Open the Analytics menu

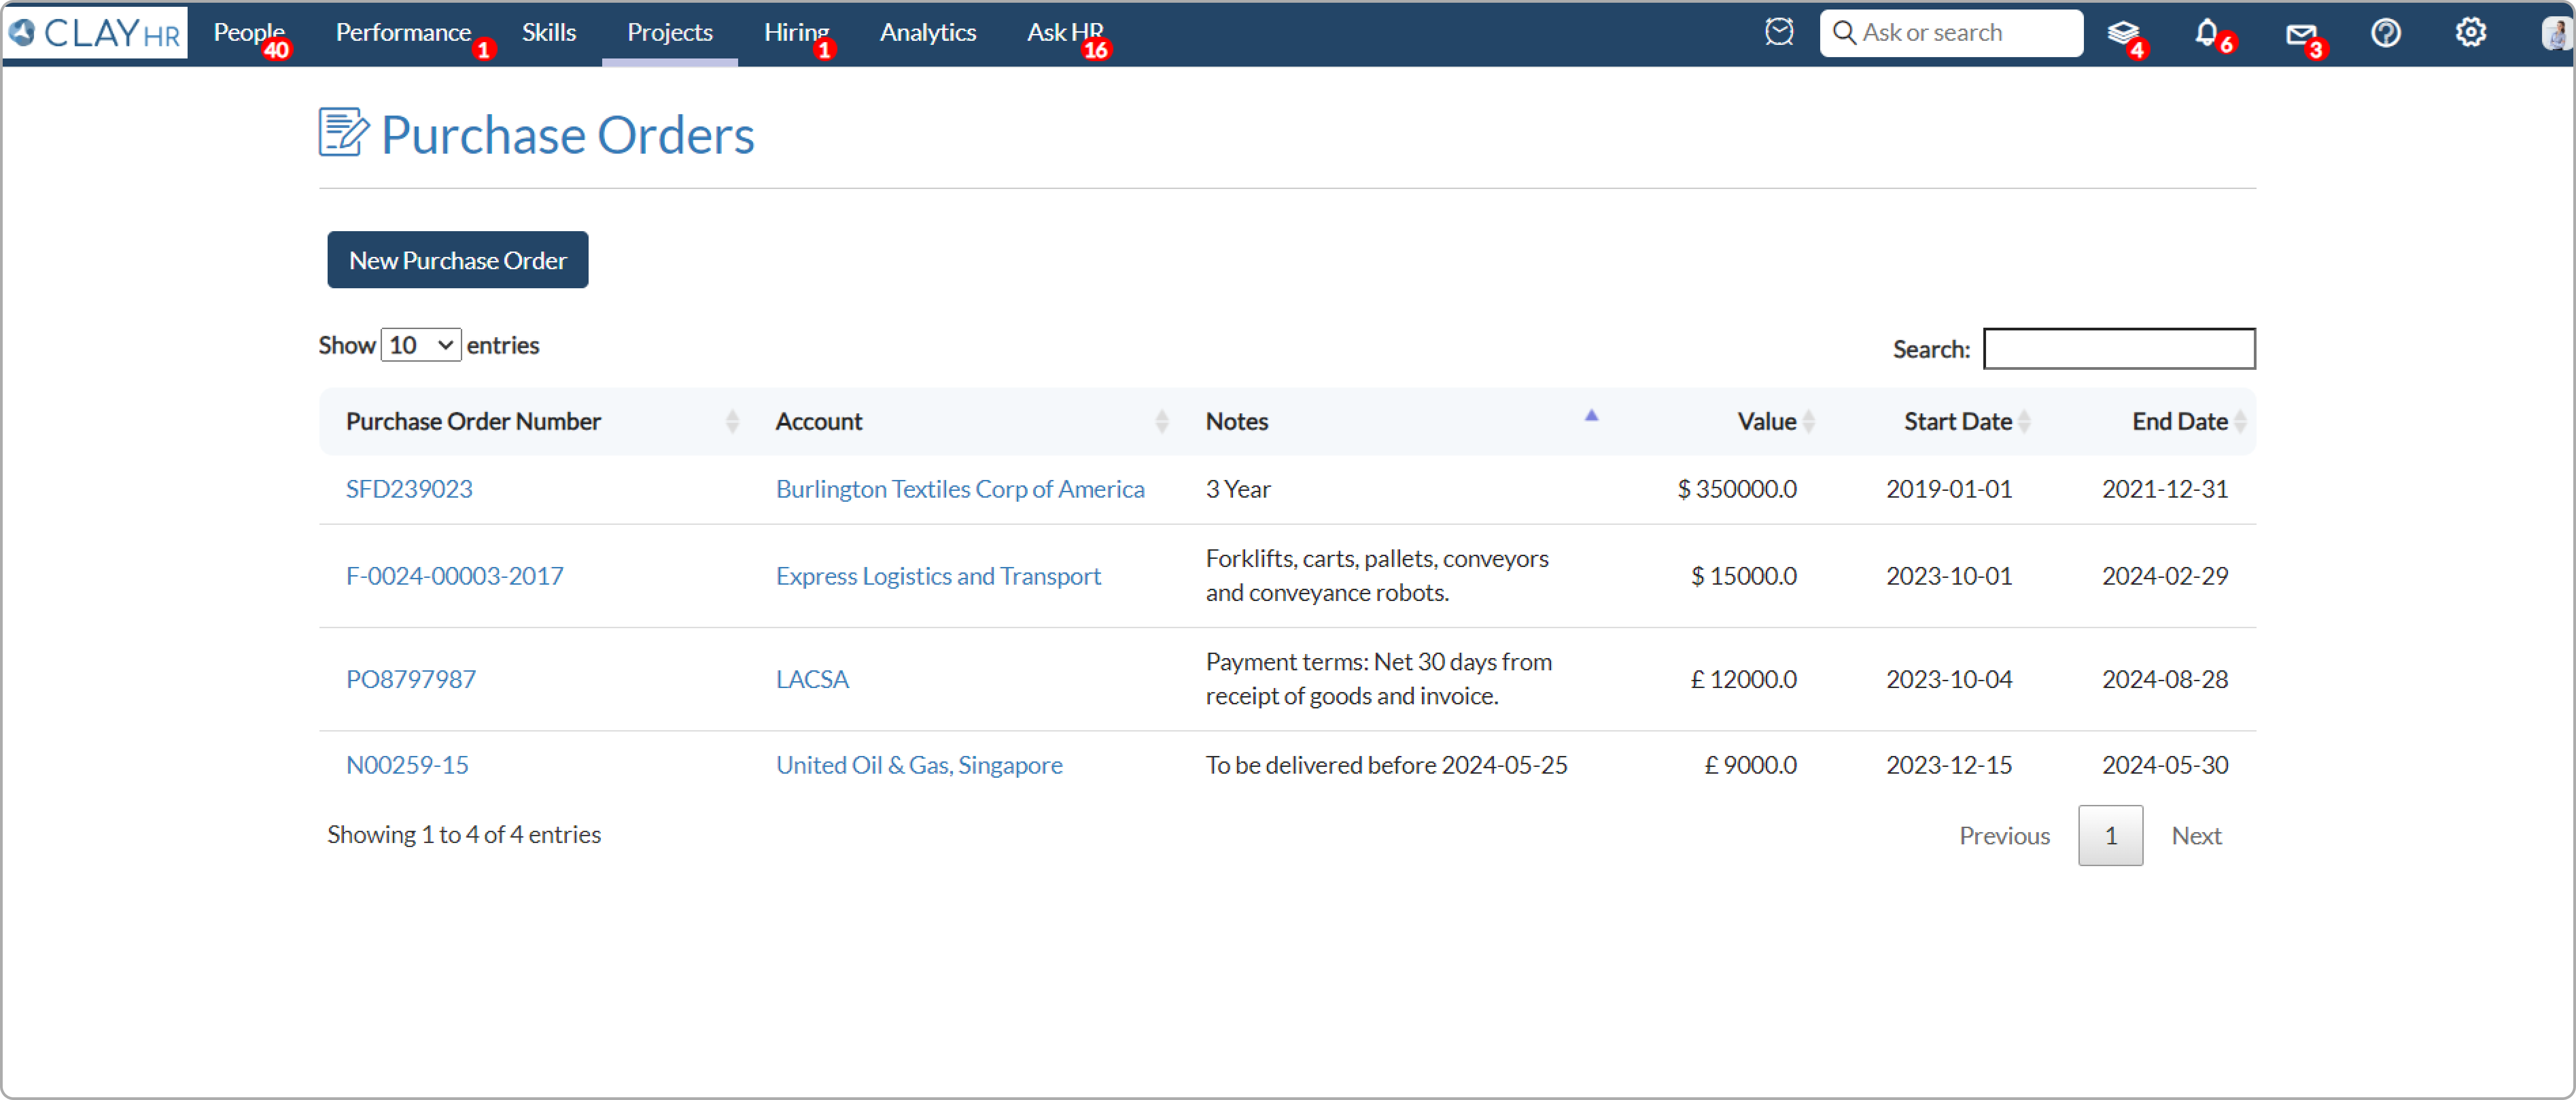tap(928, 33)
